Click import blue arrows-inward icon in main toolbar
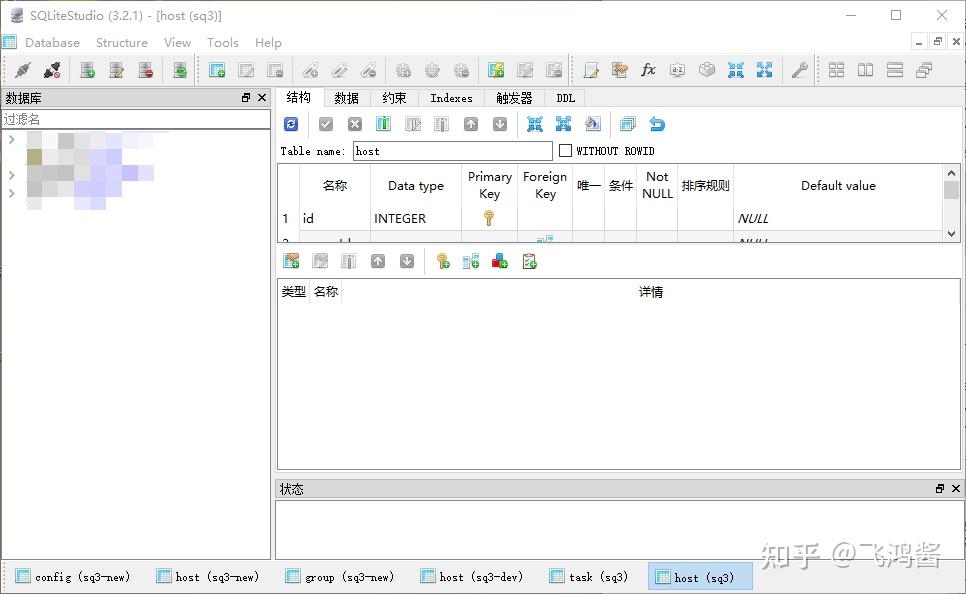Screen dimensions: 966x594 point(736,70)
